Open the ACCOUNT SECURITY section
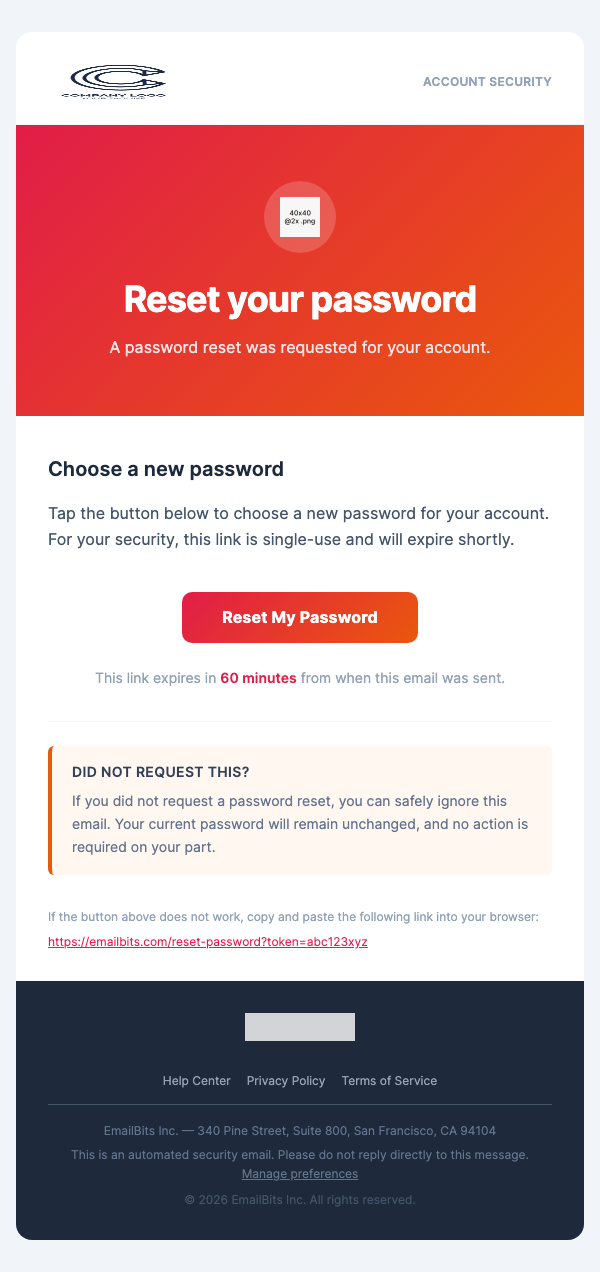The image size is (600, 1272). point(487,81)
